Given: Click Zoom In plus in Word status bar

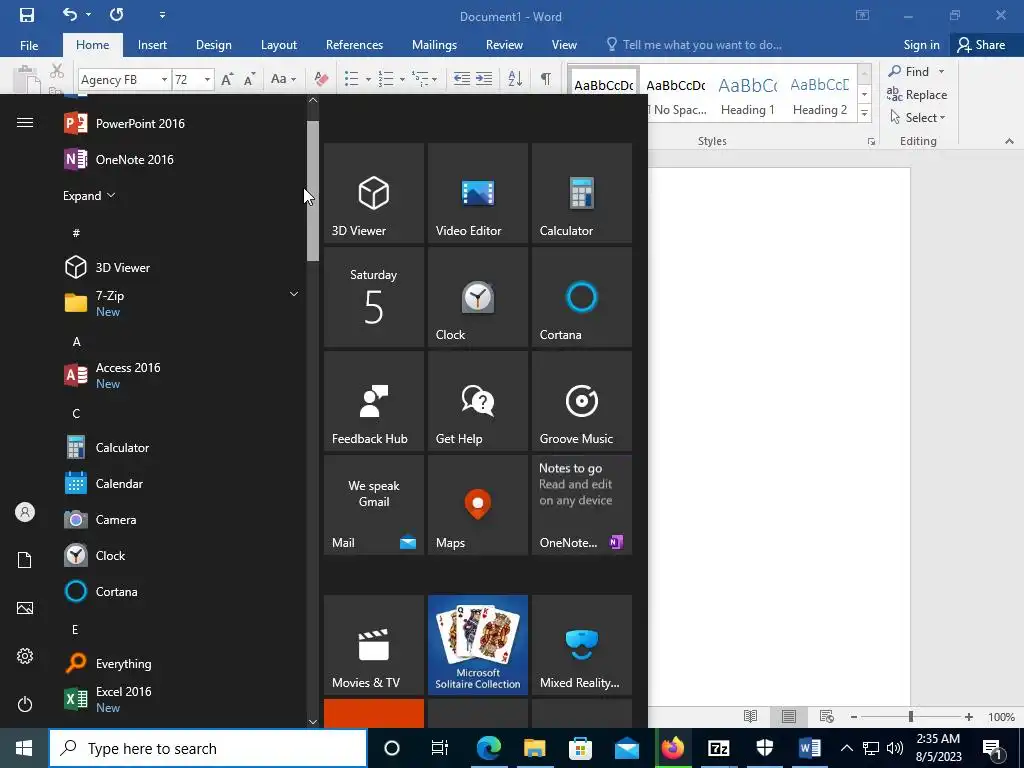Looking at the screenshot, I should [x=968, y=717].
